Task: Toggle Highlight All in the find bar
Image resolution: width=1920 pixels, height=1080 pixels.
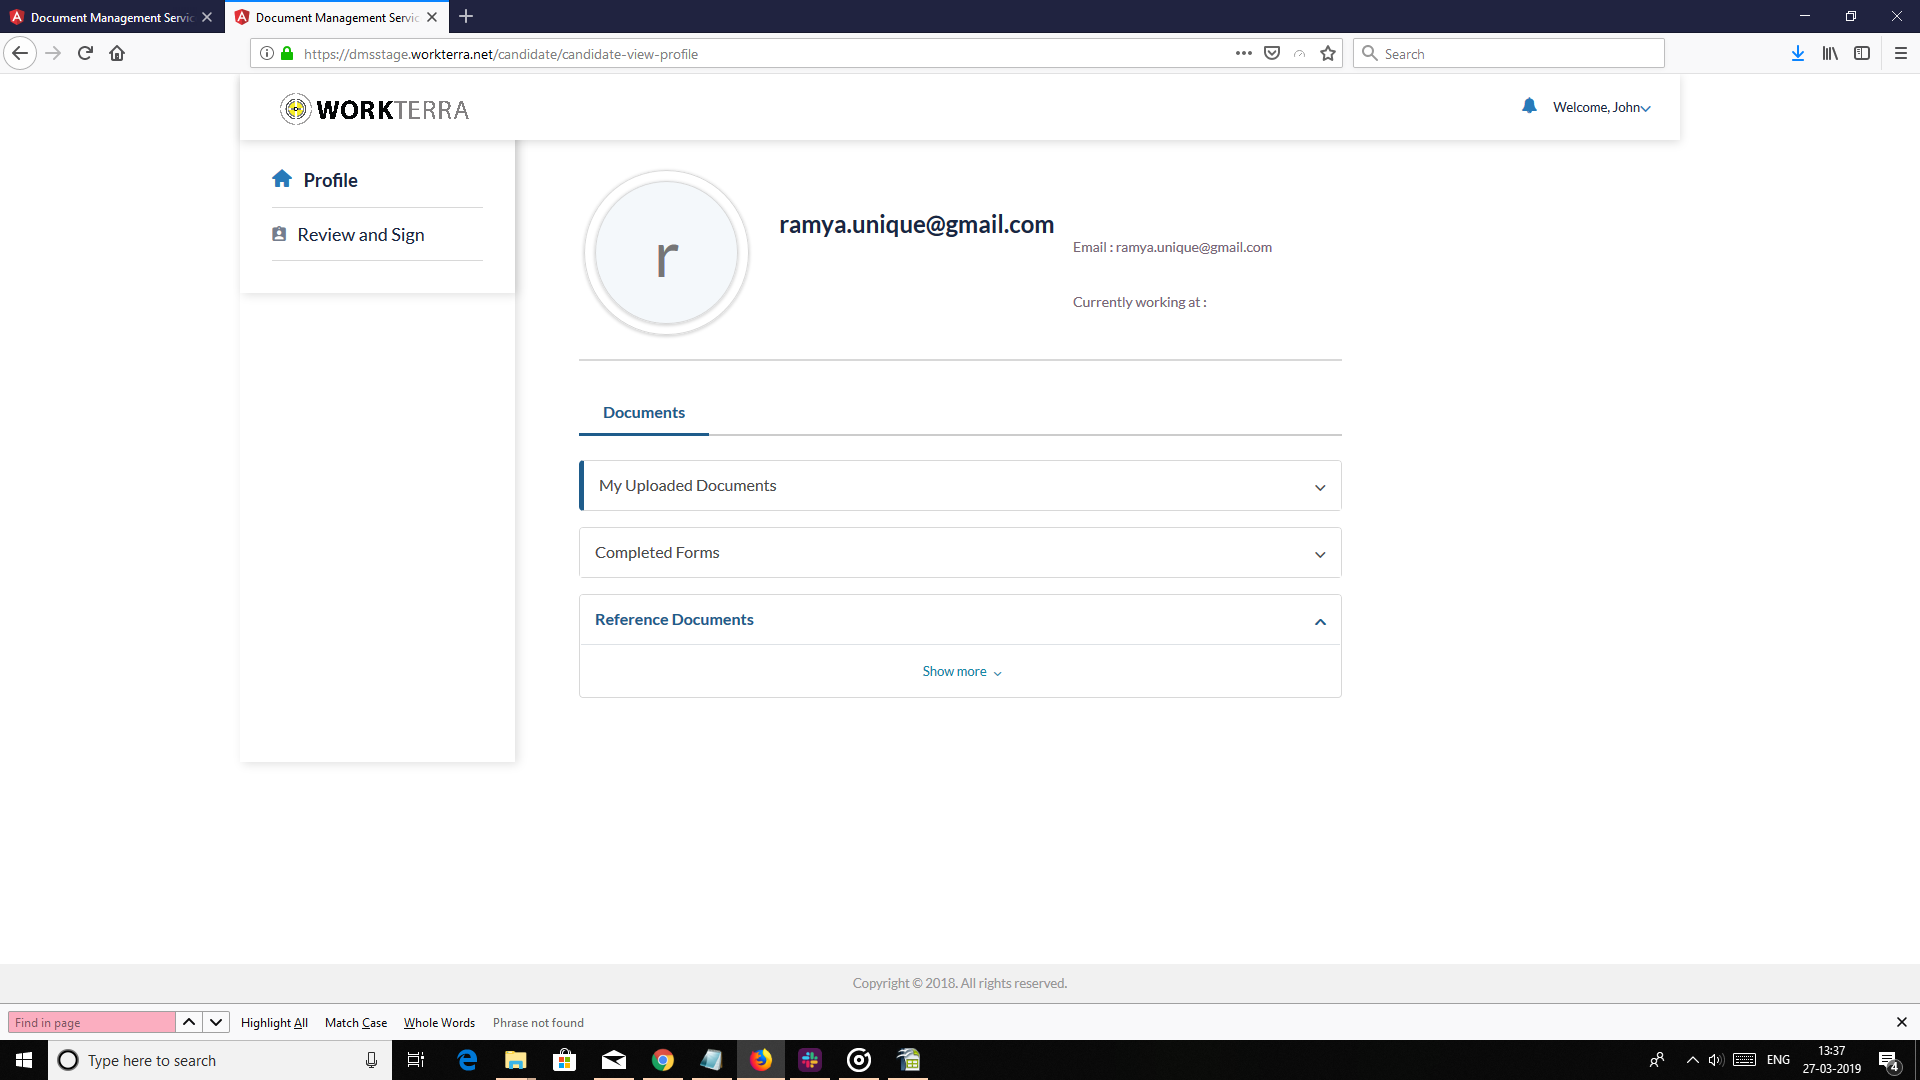Action: 274,1022
